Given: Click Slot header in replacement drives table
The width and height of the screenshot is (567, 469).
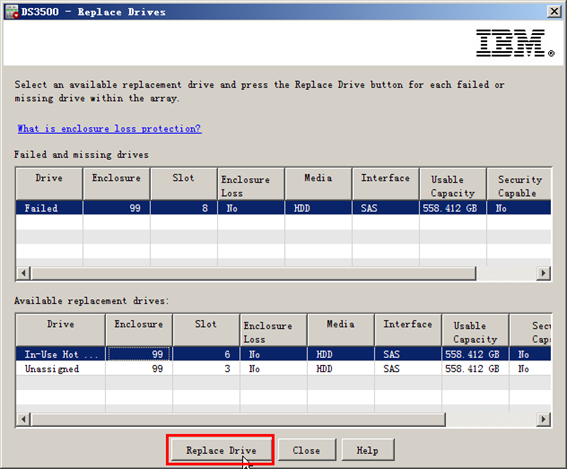Looking at the screenshot, I should (206, 330).
